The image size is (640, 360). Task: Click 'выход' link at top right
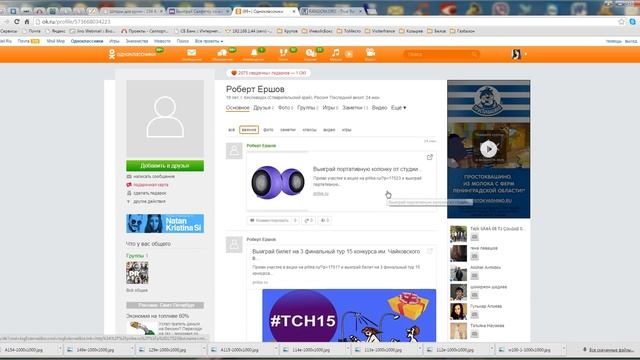[x=631, y=41]
